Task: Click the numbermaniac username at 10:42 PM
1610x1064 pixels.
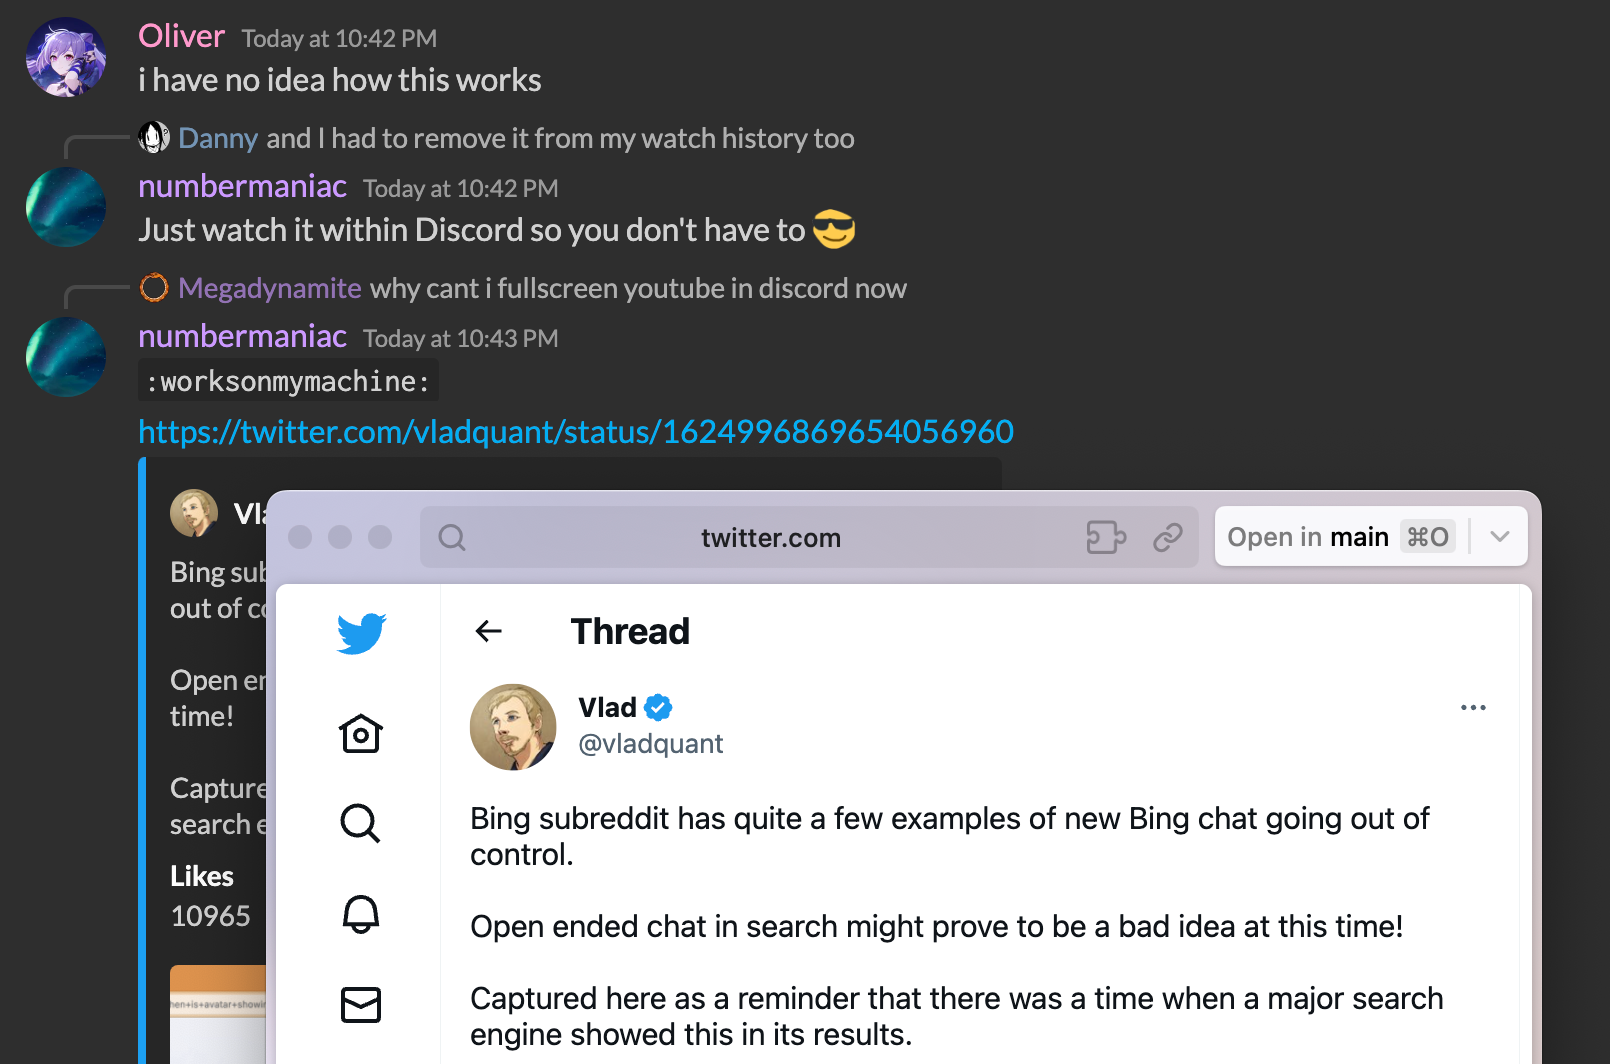Action: coord(242,187)
